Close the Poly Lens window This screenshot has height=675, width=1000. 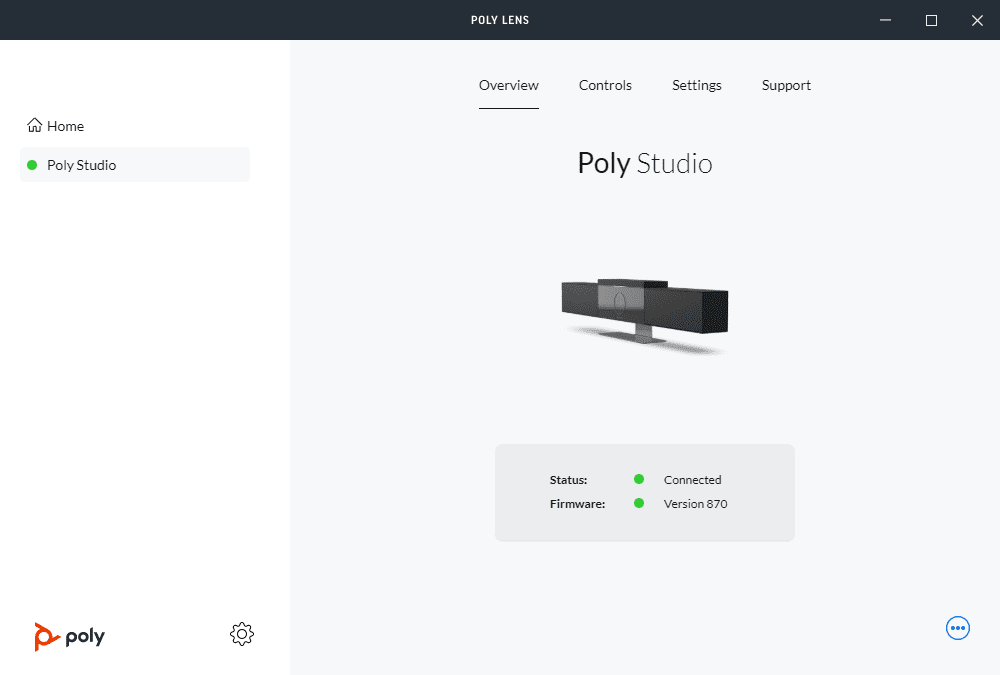[x=977, y=20]
